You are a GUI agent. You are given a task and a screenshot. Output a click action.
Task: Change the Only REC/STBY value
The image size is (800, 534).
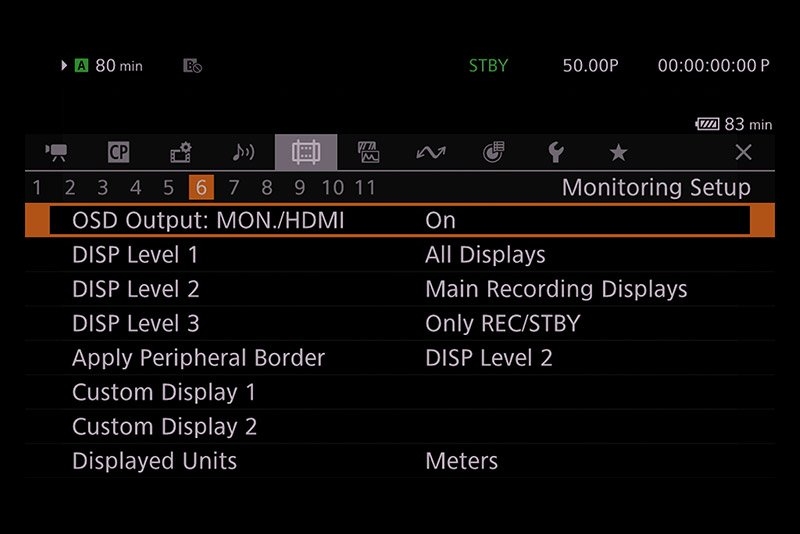pos(503,323)
